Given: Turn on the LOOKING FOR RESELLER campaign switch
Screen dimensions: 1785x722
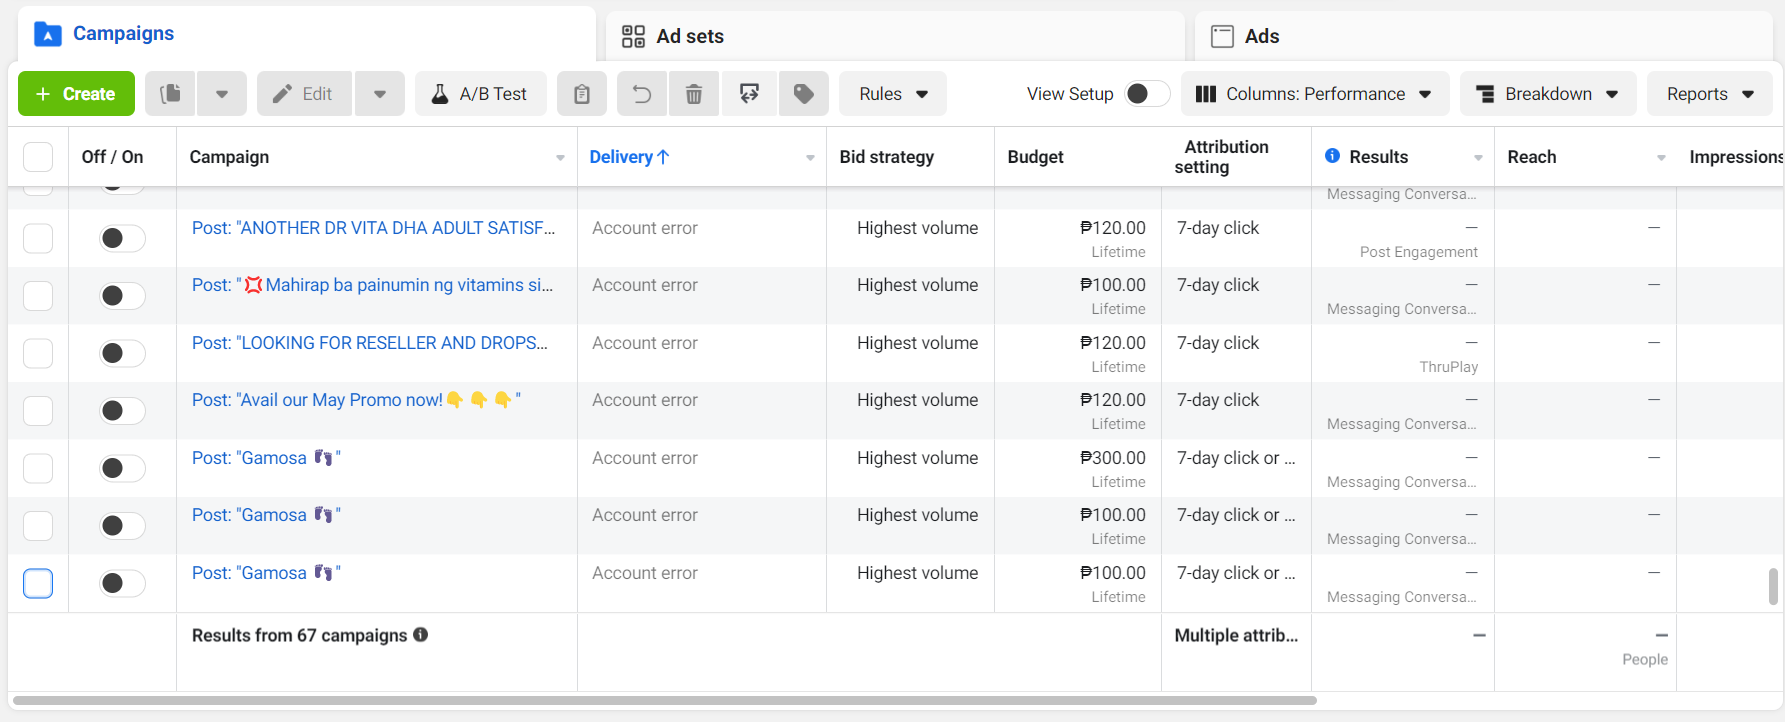Looking at the screenshot, I should 122,353.
